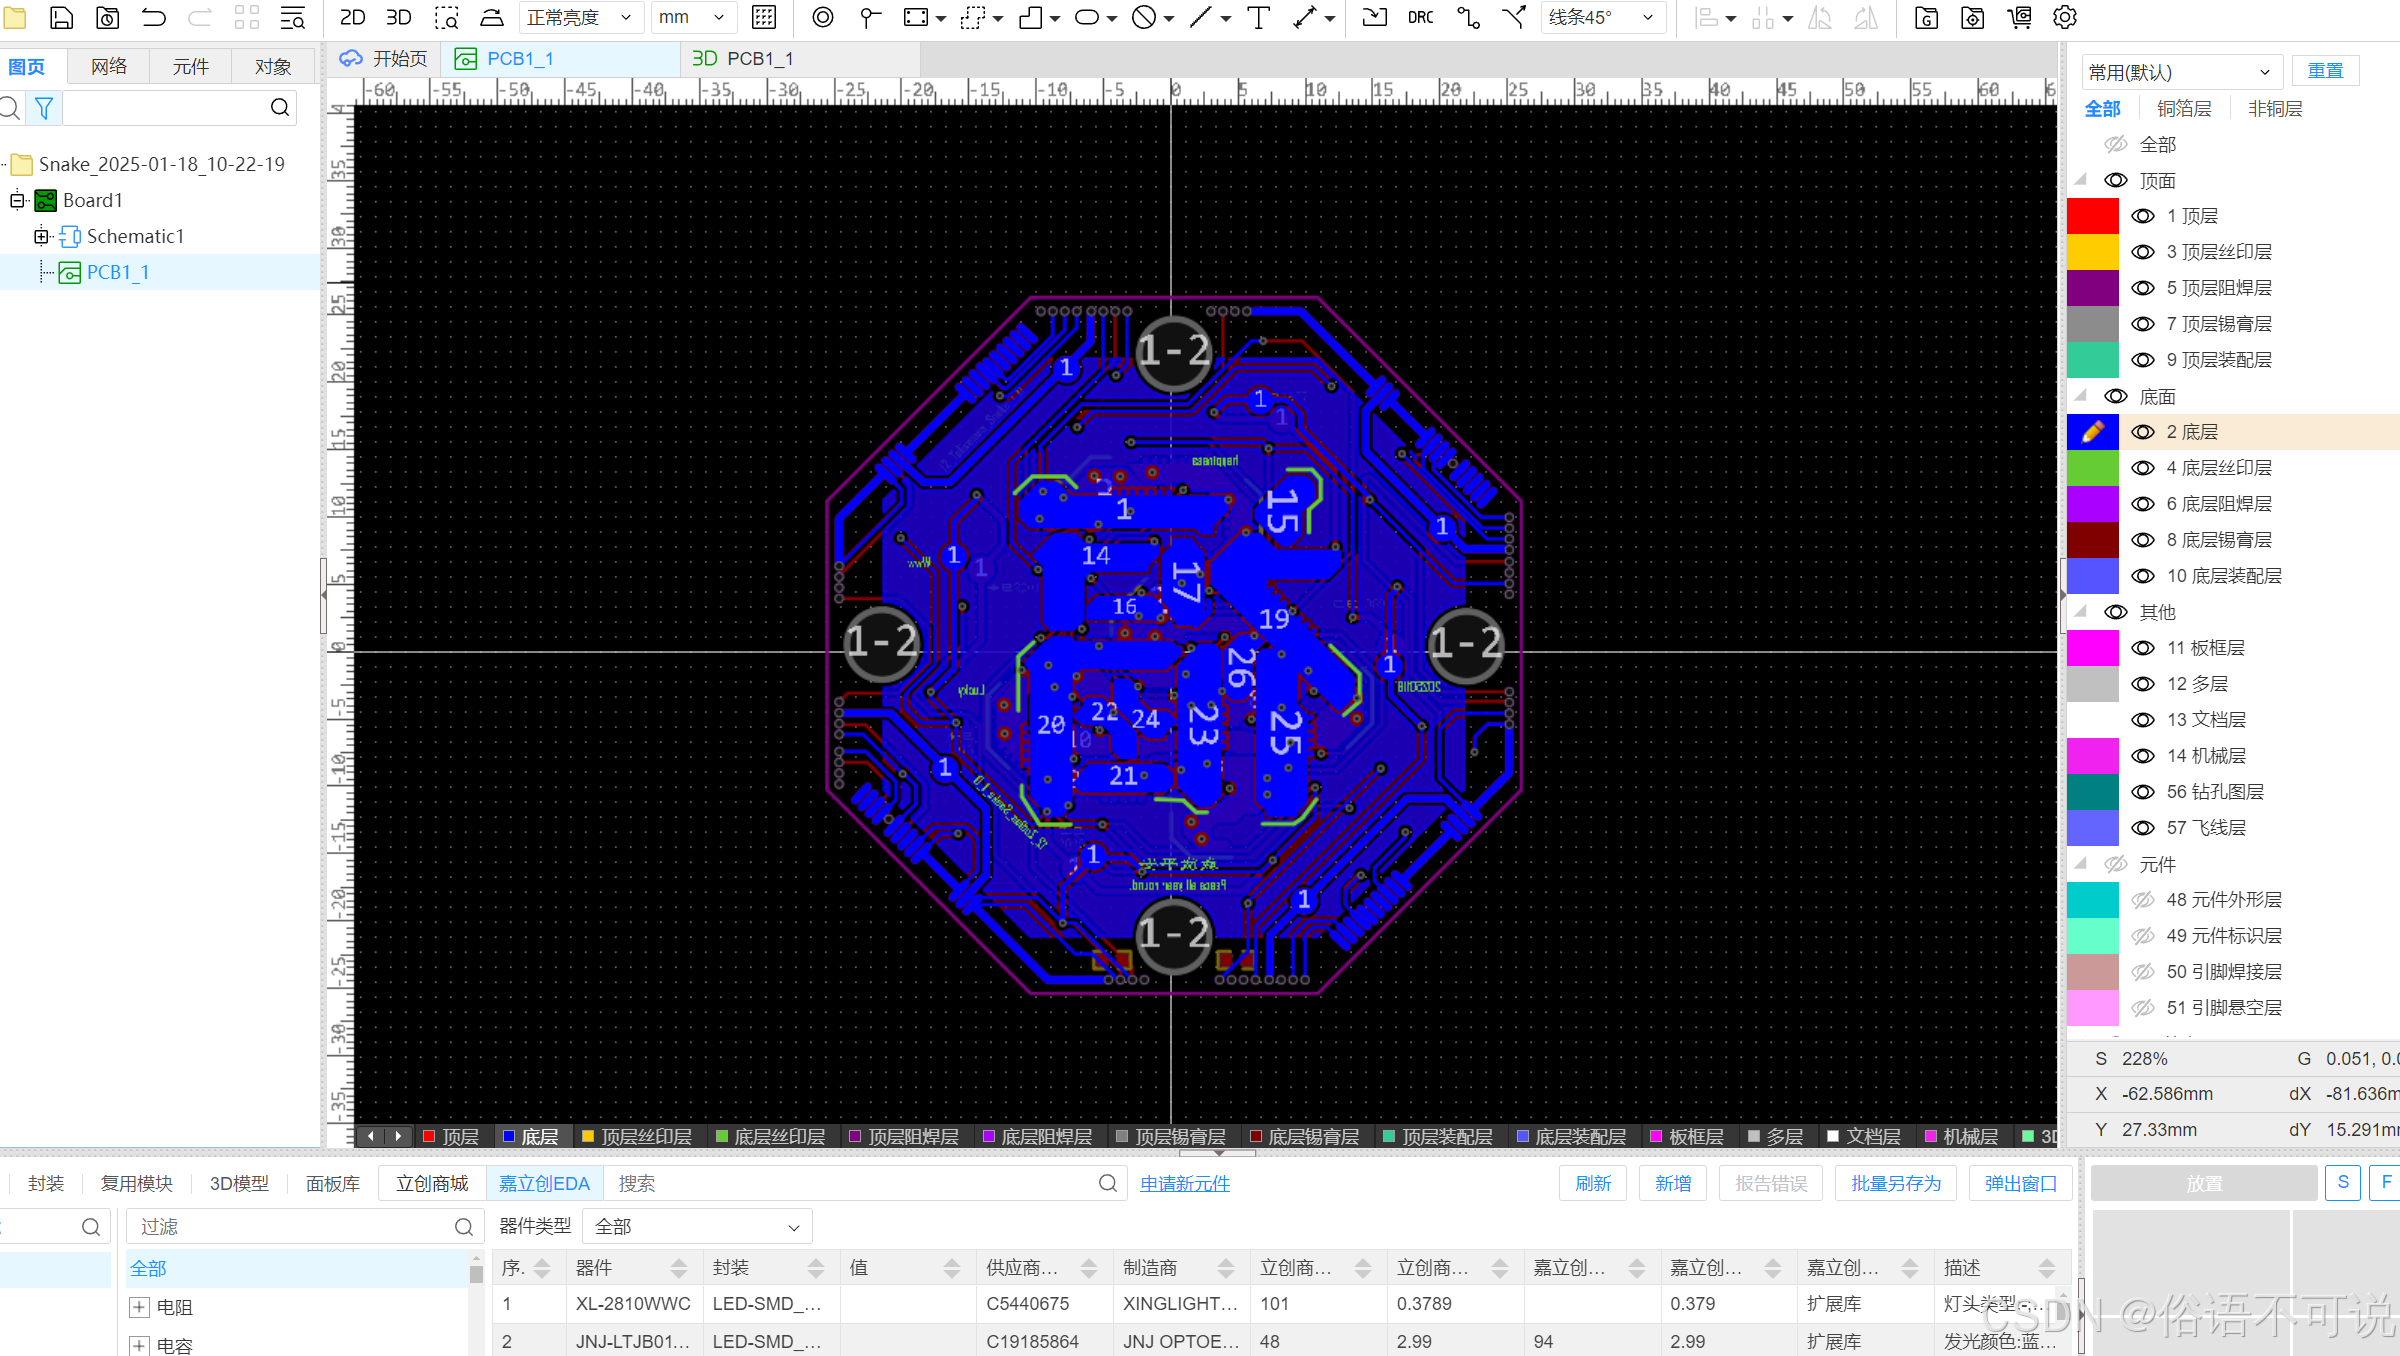The width and height of the screenshot is (2400, 1356).
Task: Open the 线条45° routing angle dropdown
Action: [x=1602, y=17]
